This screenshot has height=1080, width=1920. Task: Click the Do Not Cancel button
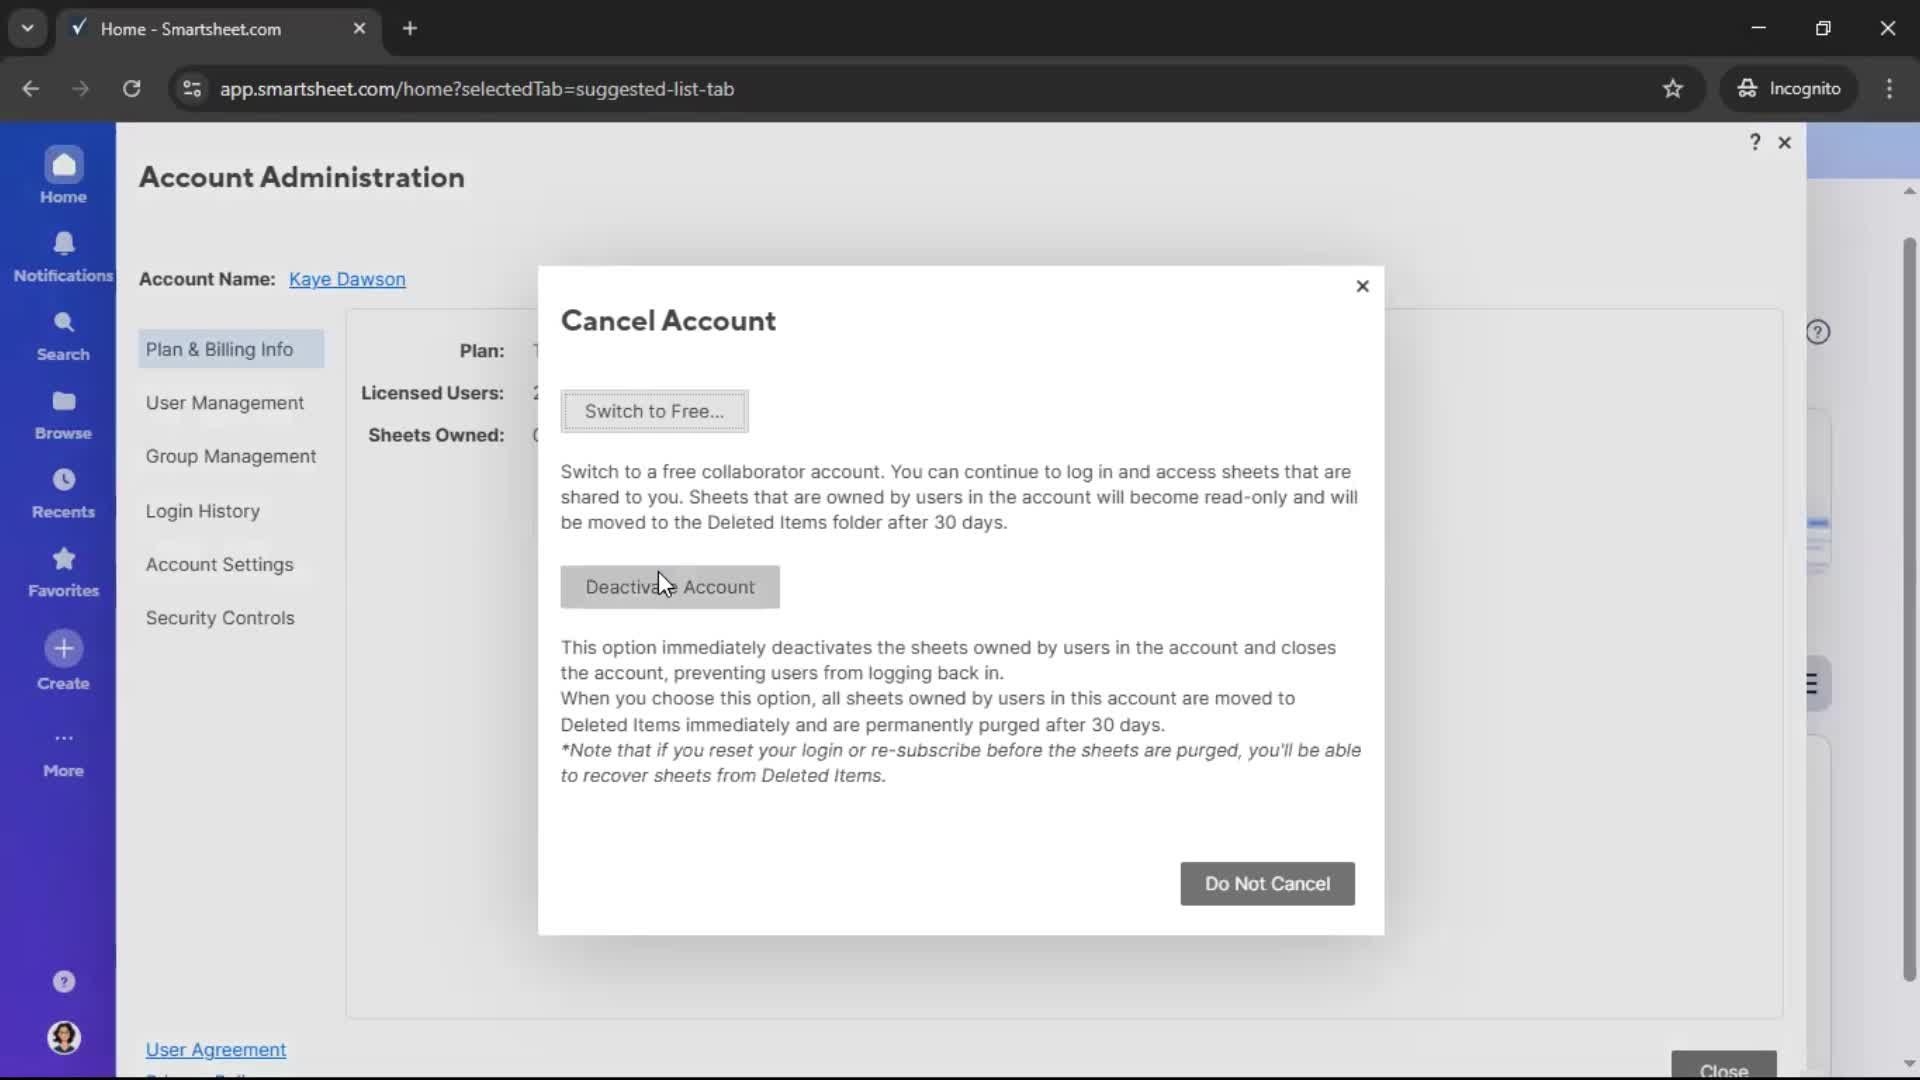point(1267,884)
